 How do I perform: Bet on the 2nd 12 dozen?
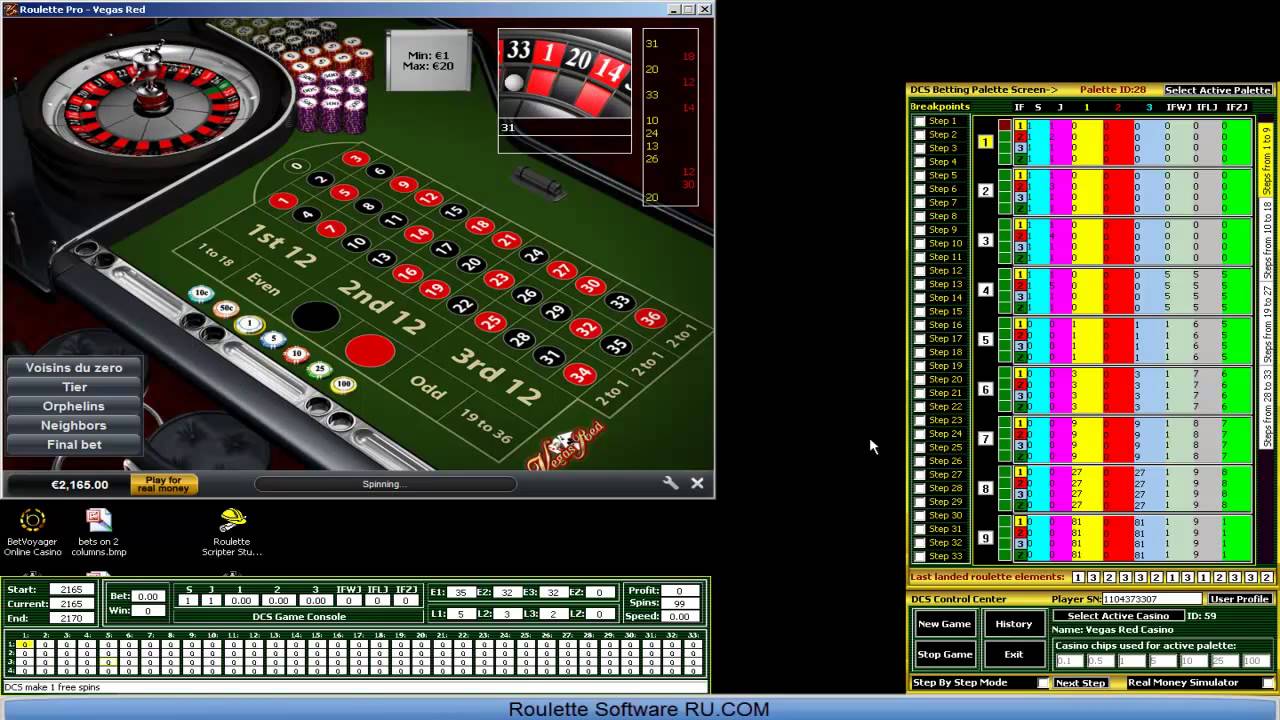pyautogui.click(x=382, y=305)
